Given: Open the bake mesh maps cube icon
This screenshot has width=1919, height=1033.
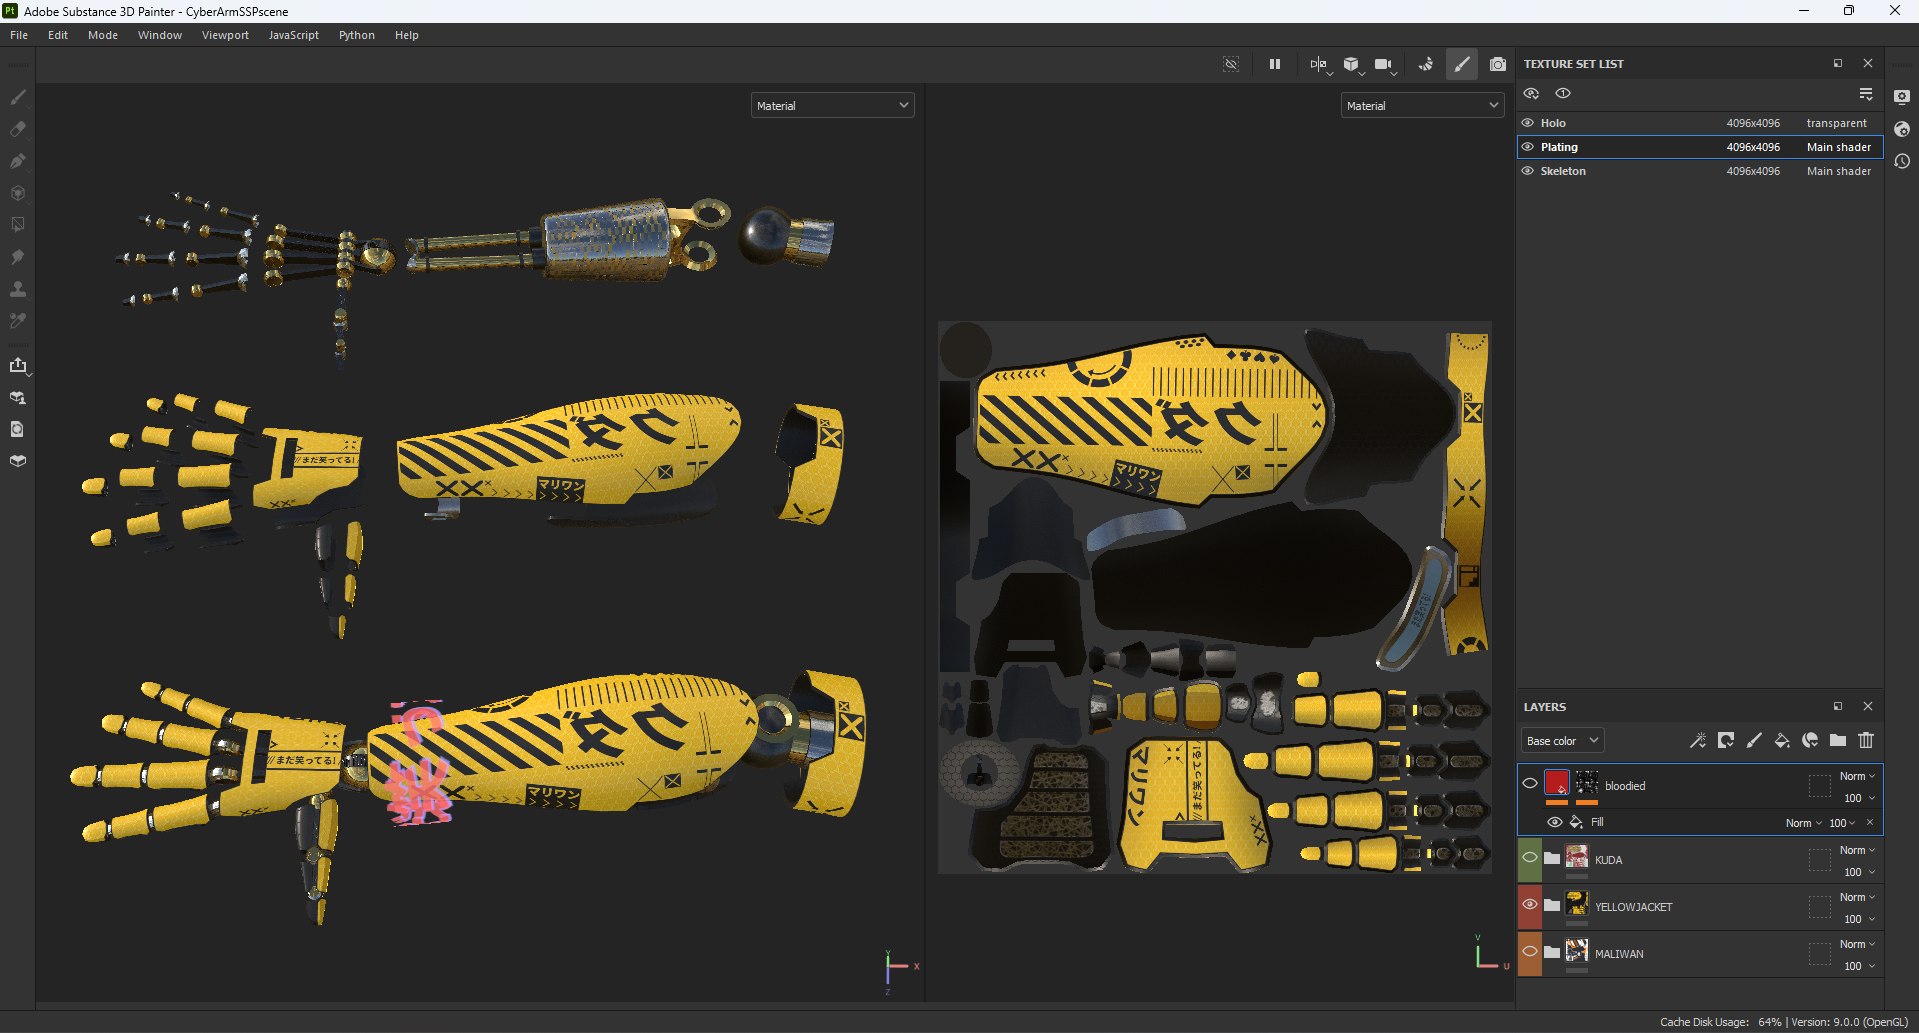Looking at the screenshot, I should [18, 461].
